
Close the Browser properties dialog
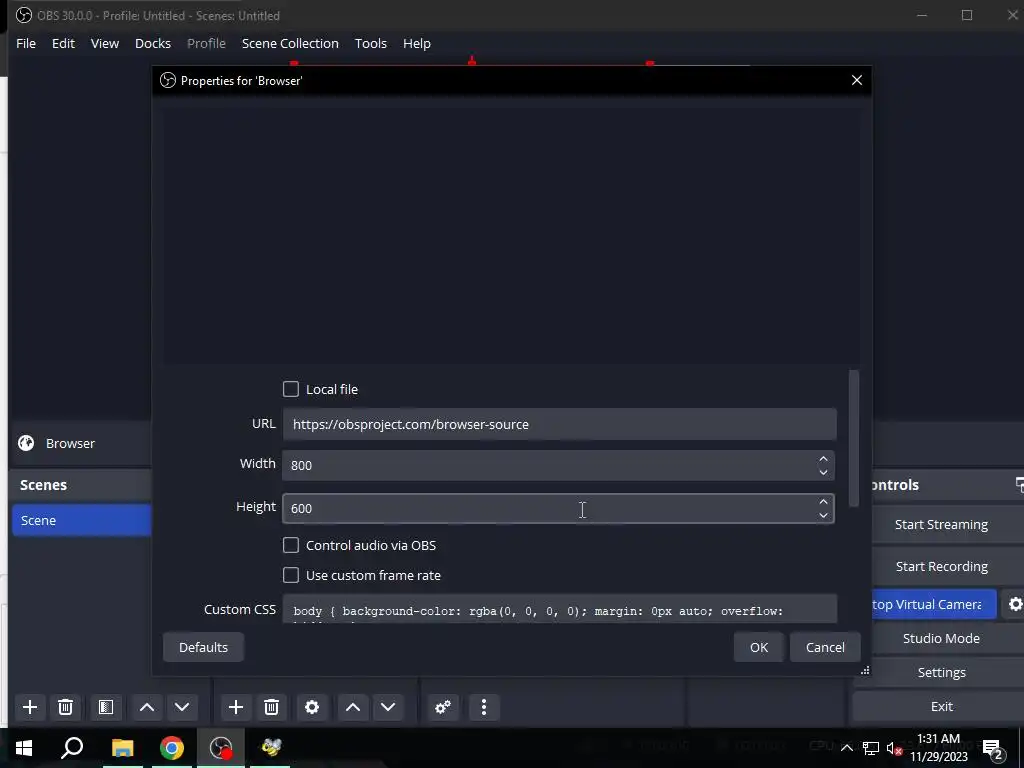click(x=856, y=80)
